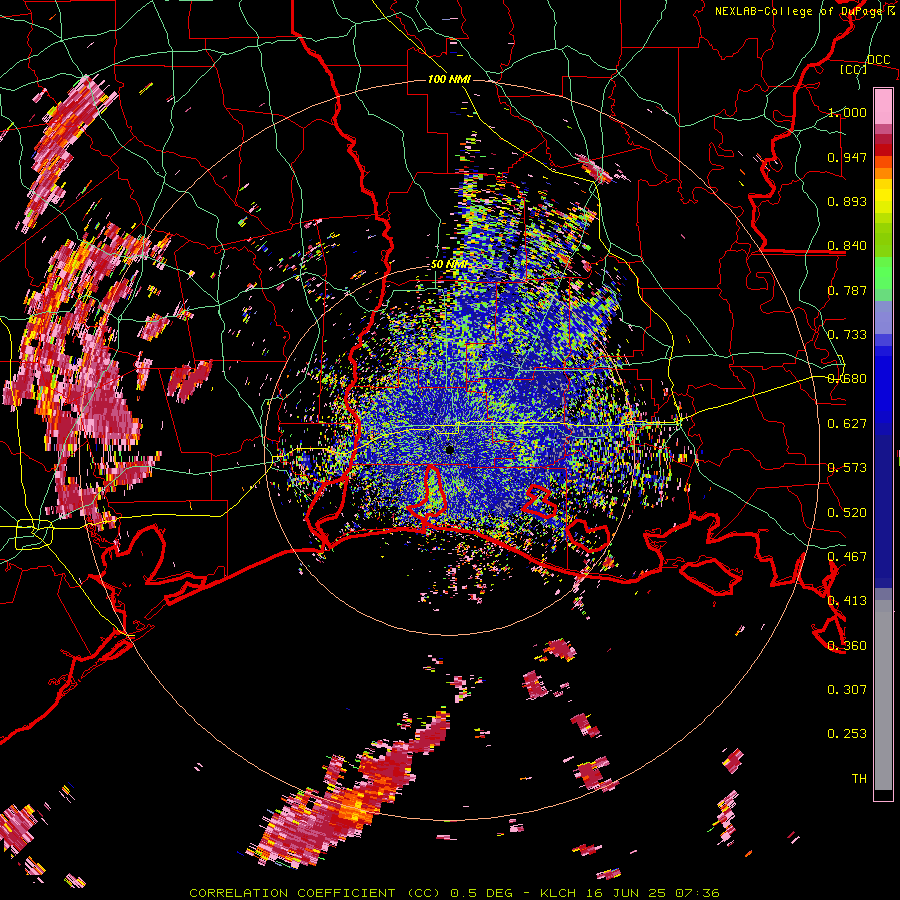The image size is (900, 900).
Task: Click the 100 NMI range ring label
Action: tap(449, 79)
